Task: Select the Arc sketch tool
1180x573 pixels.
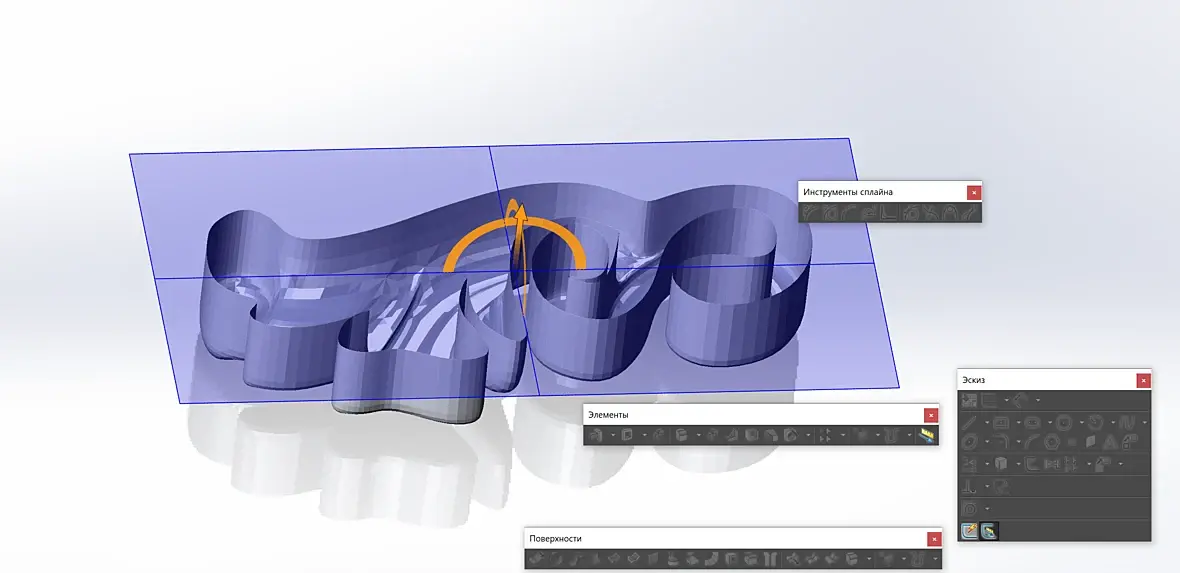Action: click(x=1095, y=422)
